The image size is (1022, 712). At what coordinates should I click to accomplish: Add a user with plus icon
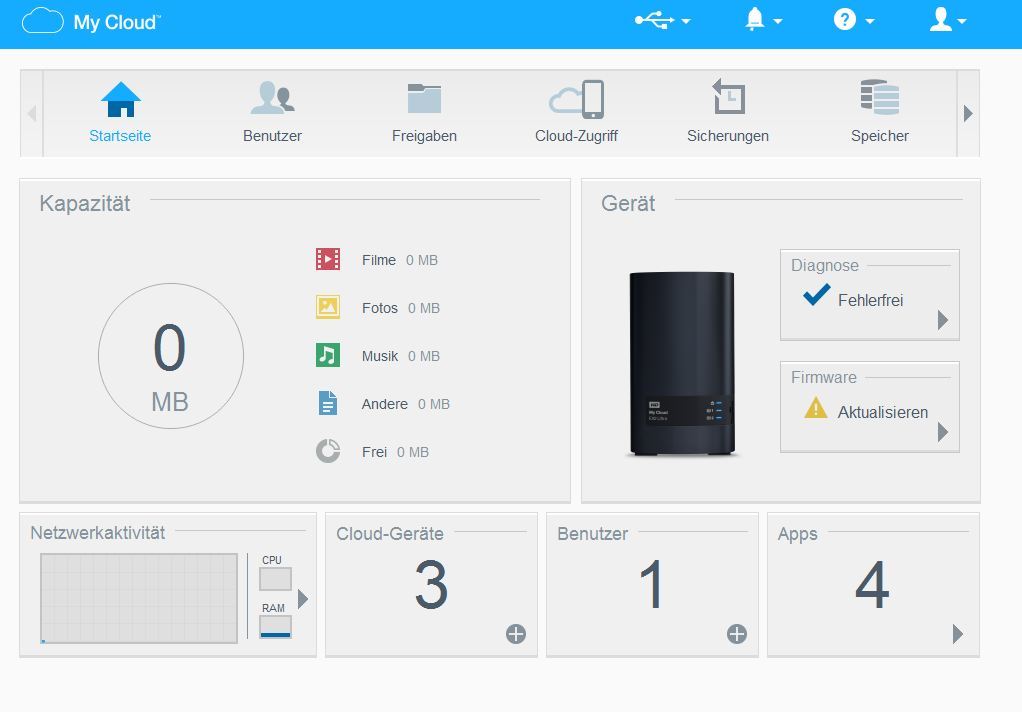(x=737, y=634)
